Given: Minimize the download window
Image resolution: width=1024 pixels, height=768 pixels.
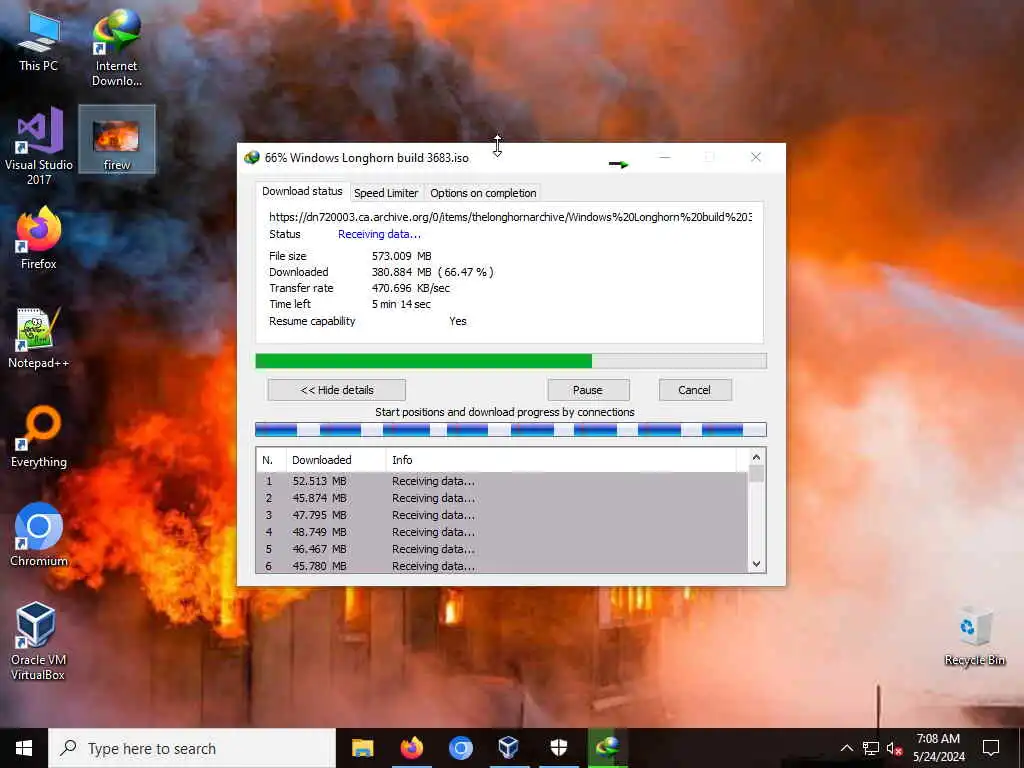Looking at the screenshot, I should tap(665, 157).
